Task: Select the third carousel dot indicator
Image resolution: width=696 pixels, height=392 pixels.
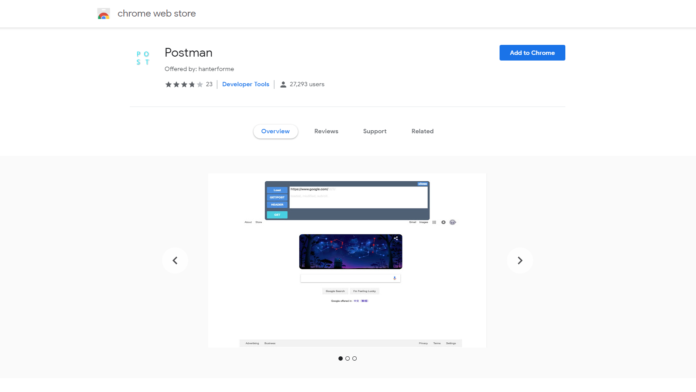Action: click(355, 358)
